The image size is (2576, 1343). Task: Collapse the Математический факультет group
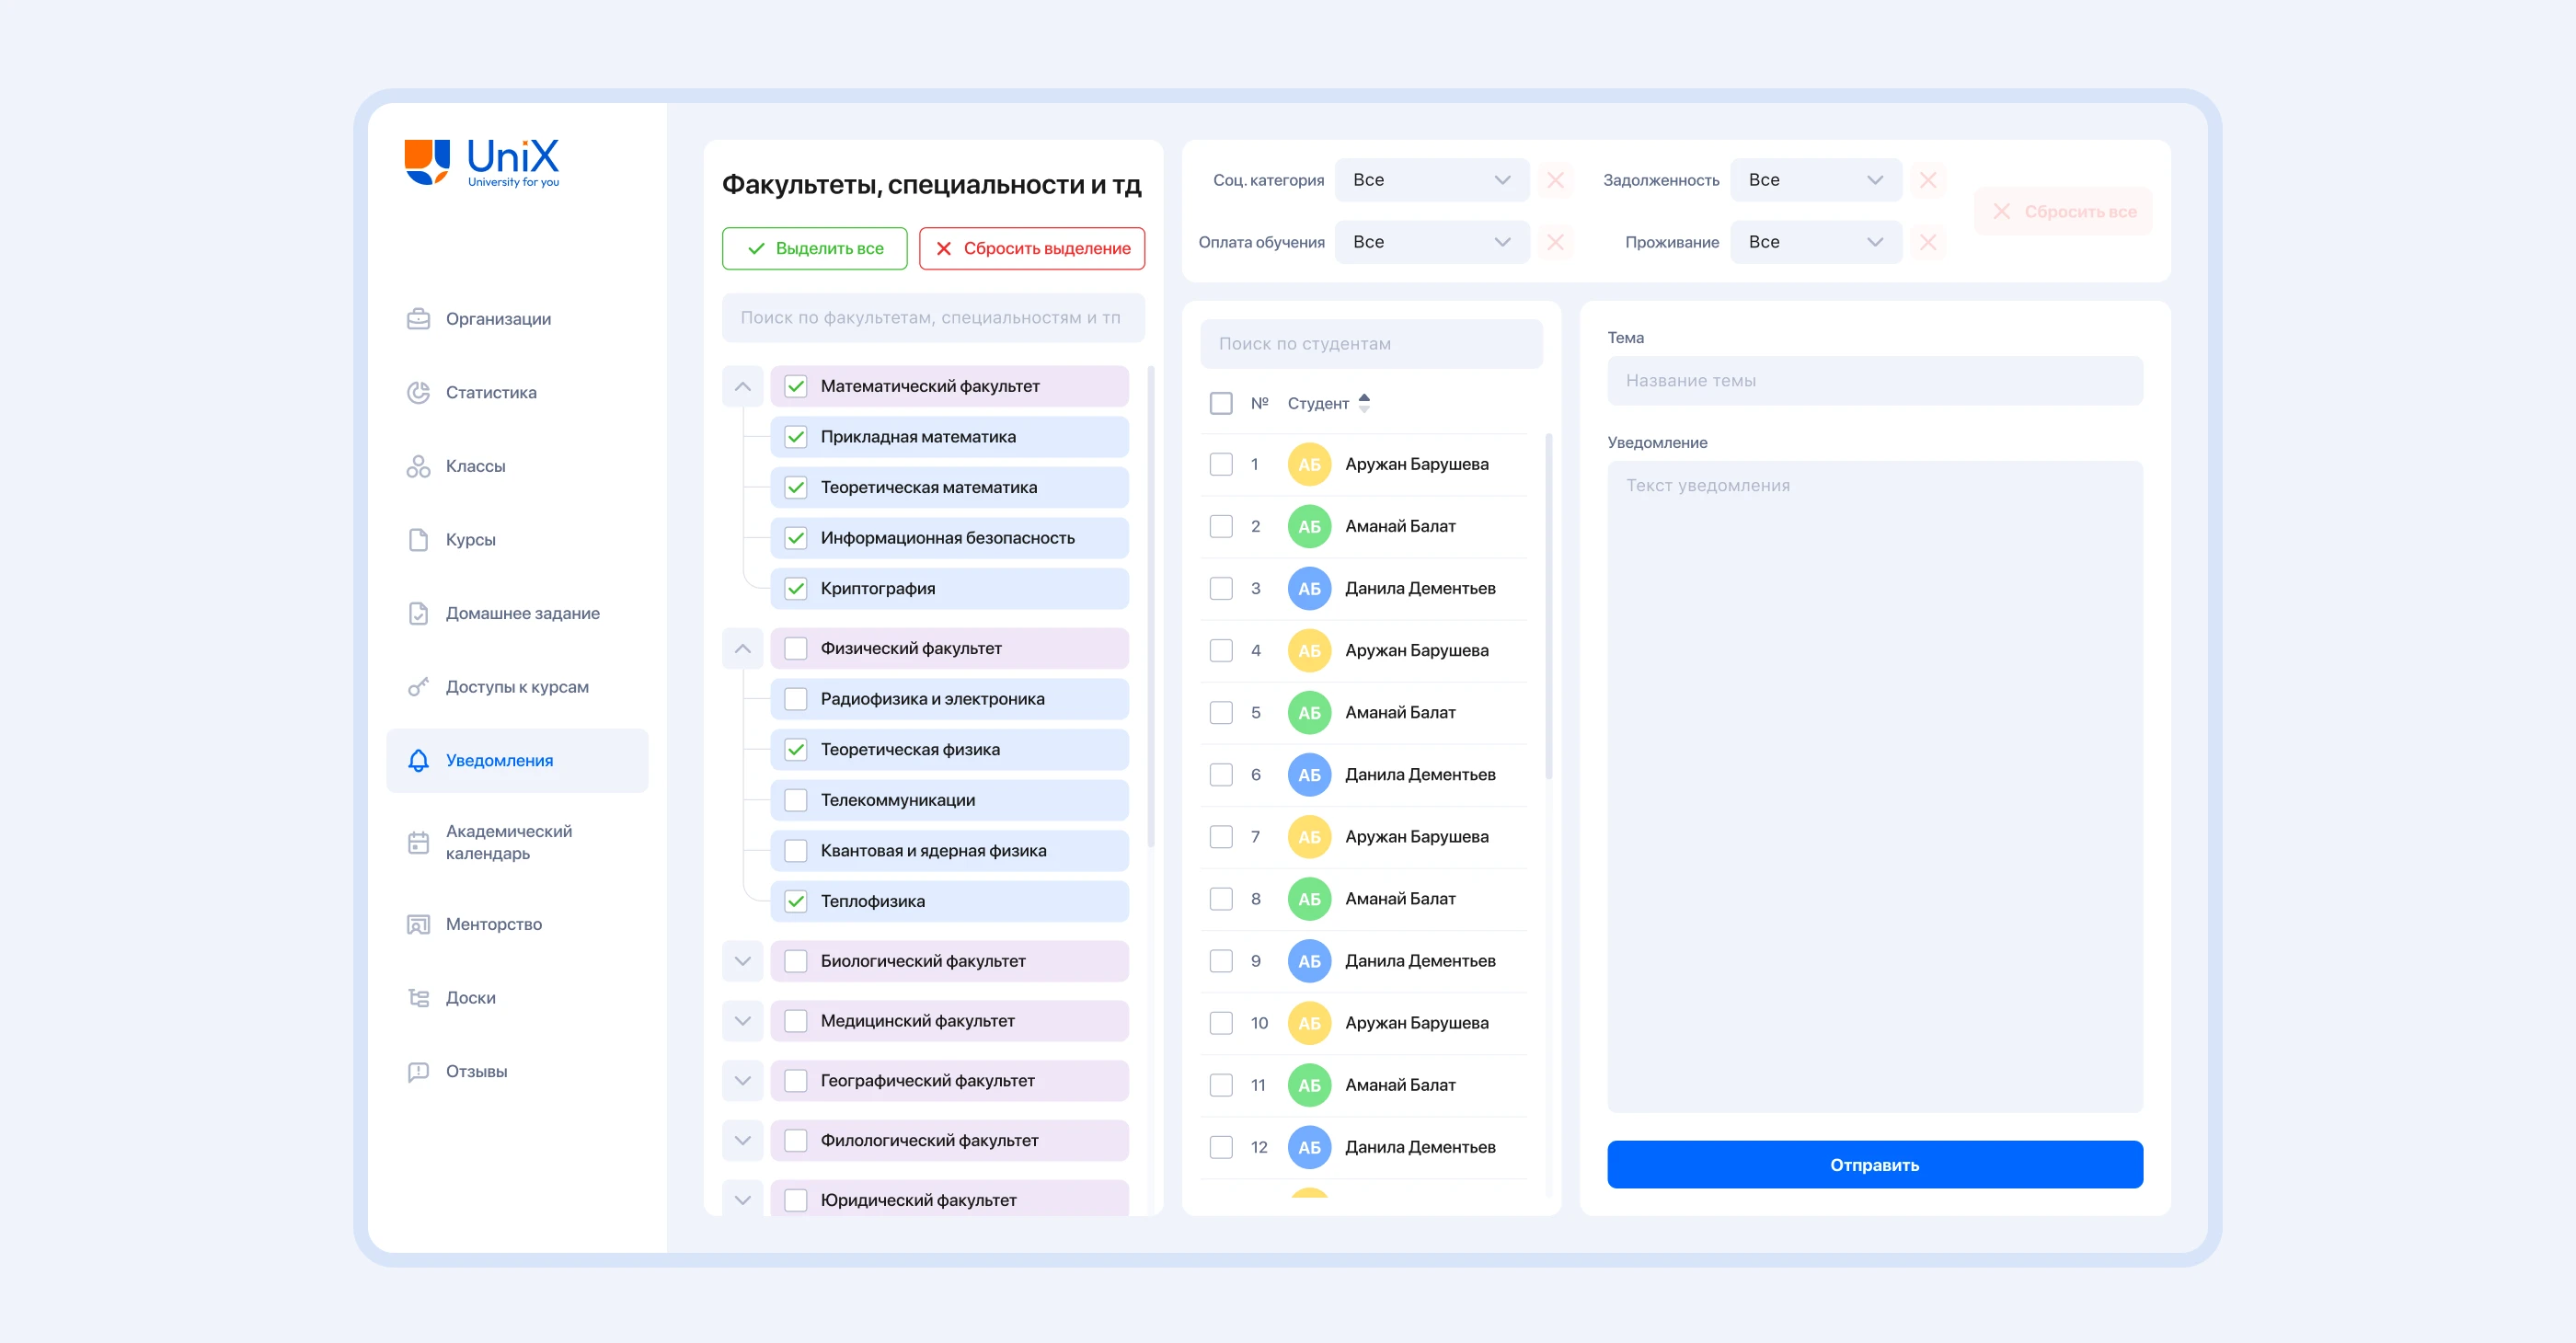point(742,386)
